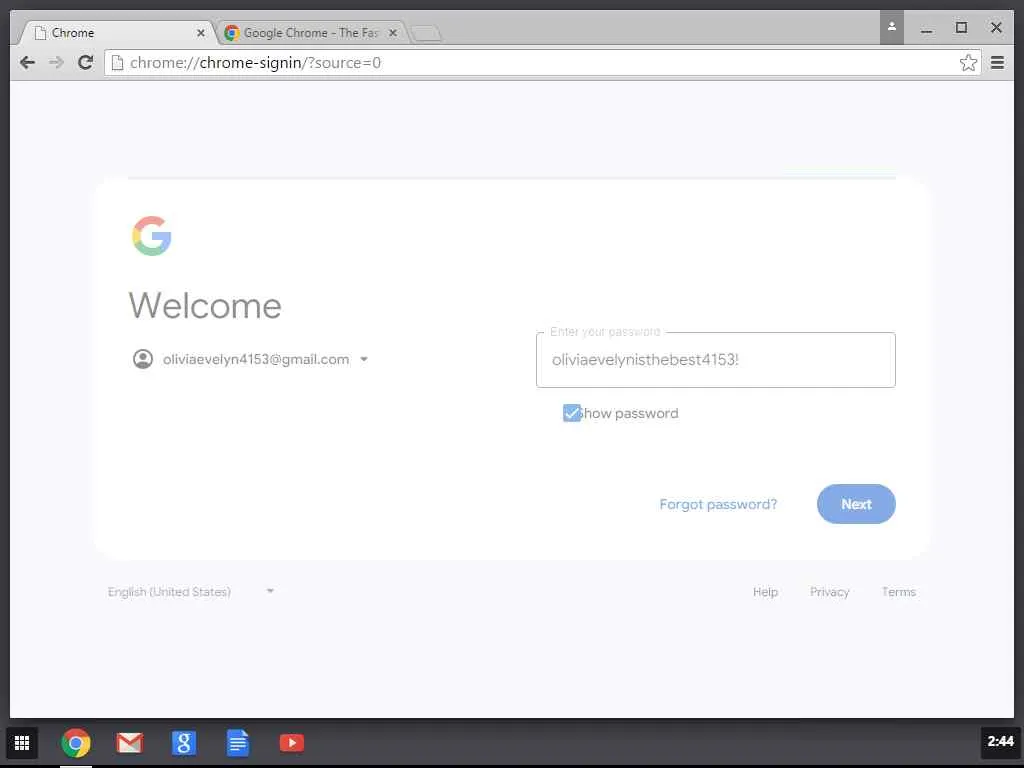Open the Privacy link
The image size is (1024, 768).
[829, 592]
